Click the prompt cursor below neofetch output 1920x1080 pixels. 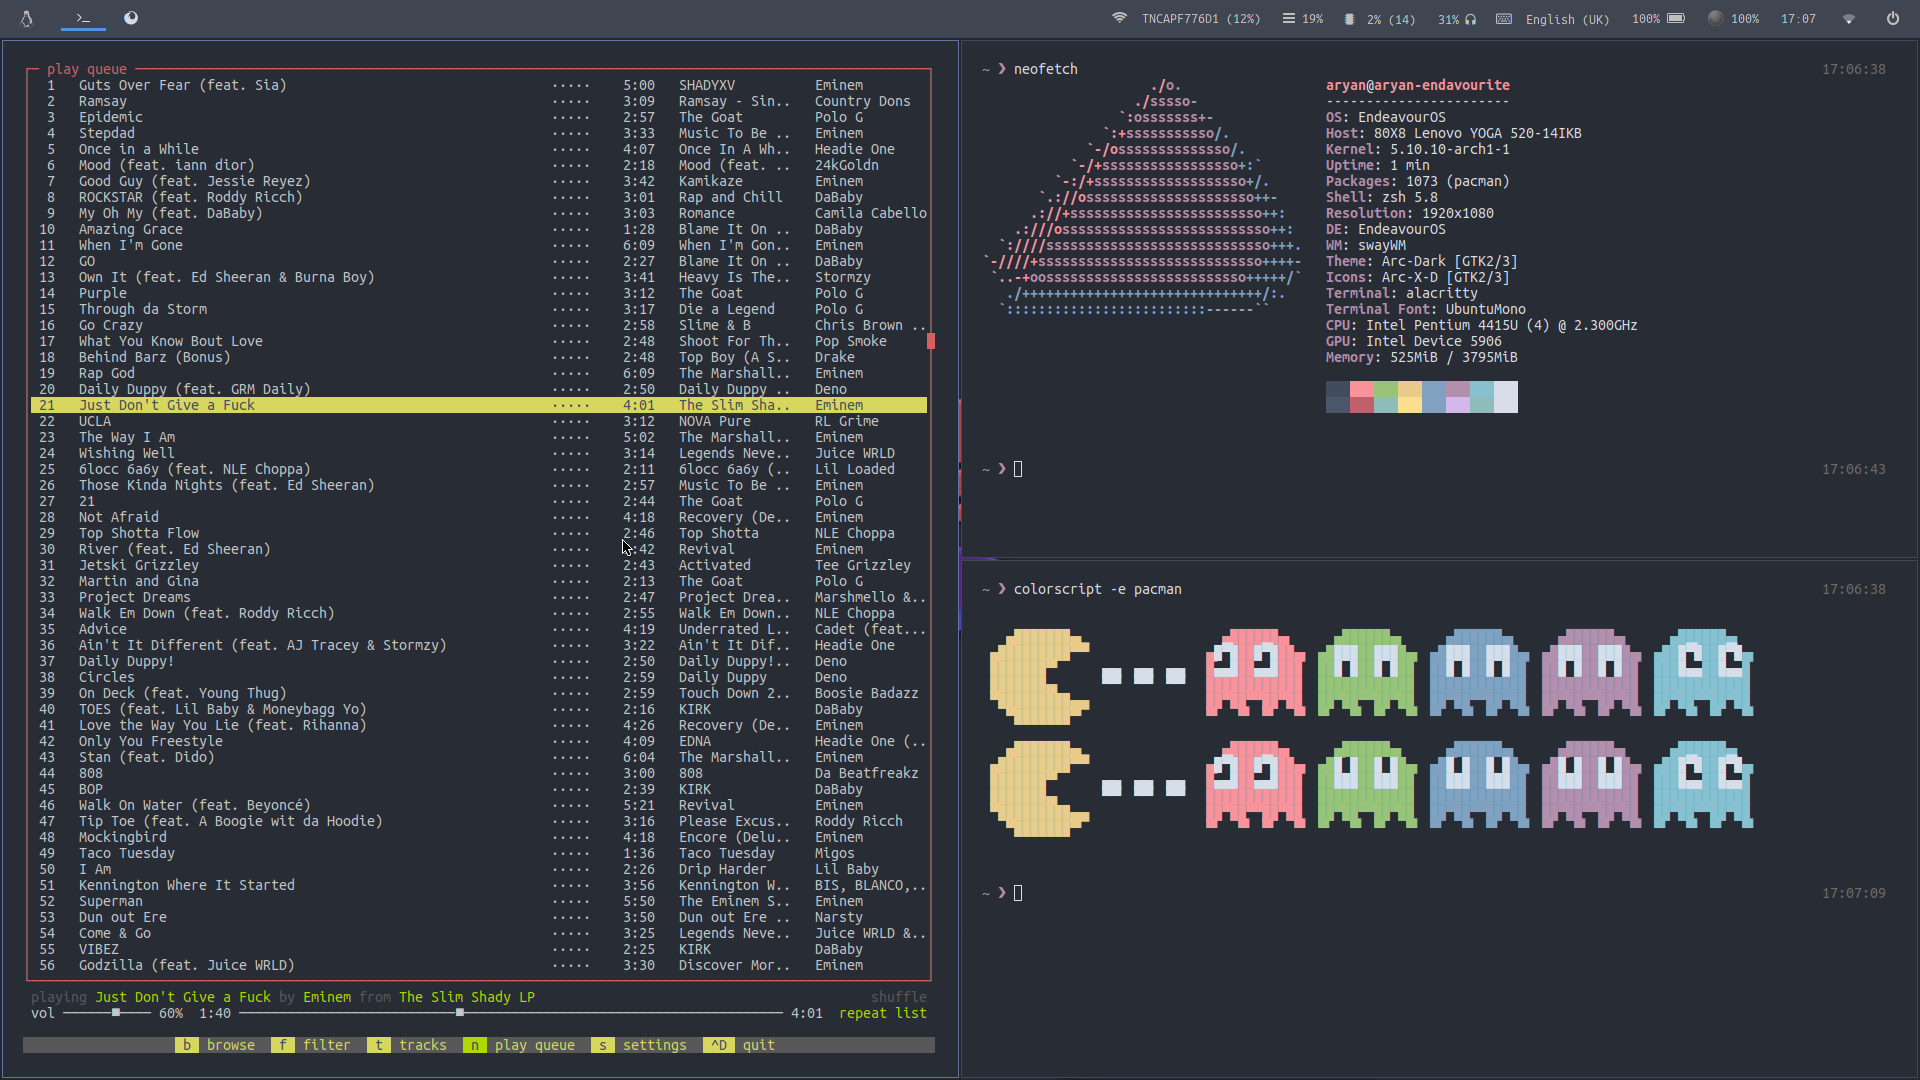pos(1018,469)
